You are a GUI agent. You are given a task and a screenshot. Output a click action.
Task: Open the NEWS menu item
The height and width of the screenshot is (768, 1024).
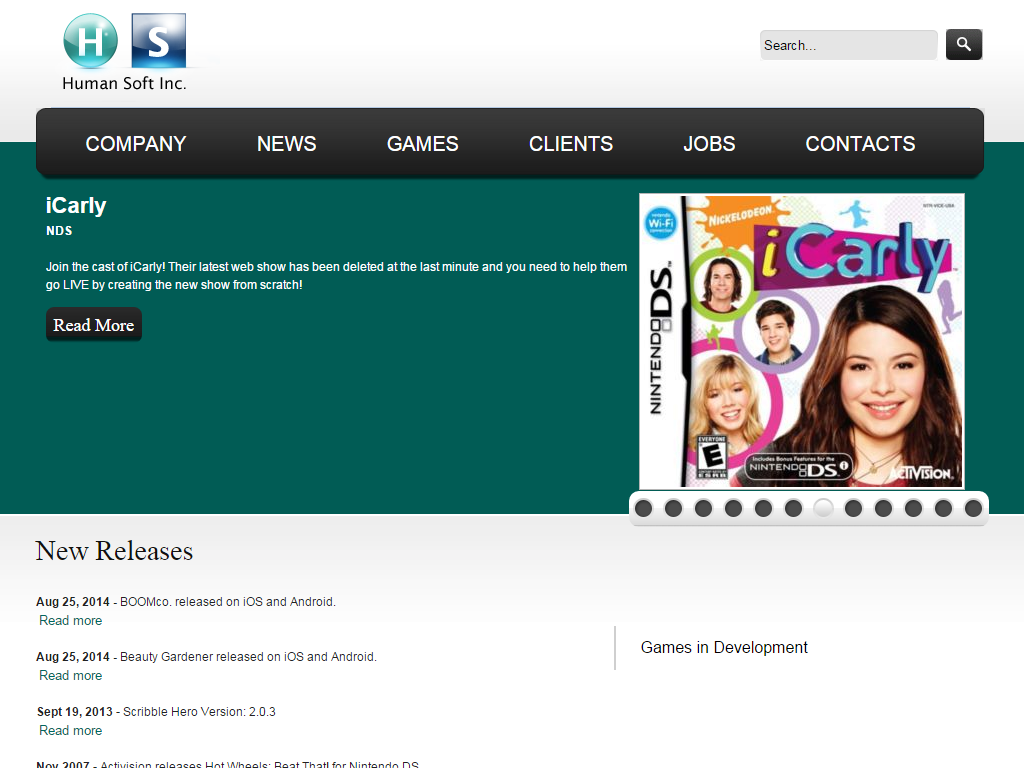pos(287,144)
